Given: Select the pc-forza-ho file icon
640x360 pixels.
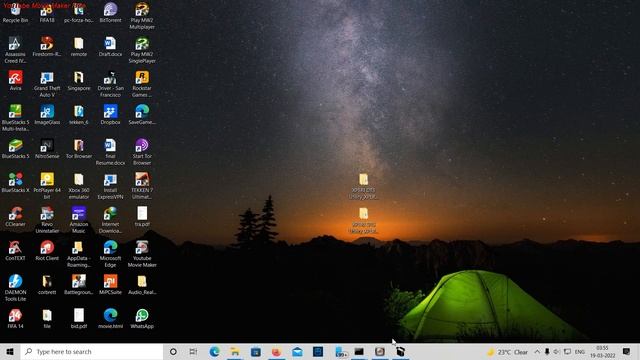Looking at the screenshot, I should (x=79, y=12).
